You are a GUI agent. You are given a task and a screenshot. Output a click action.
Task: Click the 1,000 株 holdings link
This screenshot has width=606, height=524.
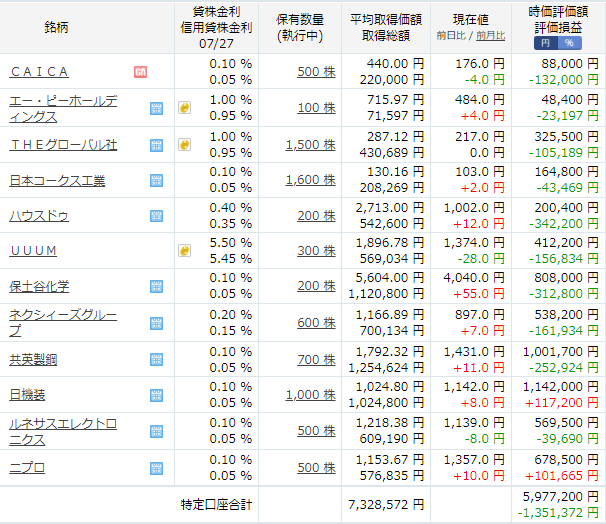point(311,395)
